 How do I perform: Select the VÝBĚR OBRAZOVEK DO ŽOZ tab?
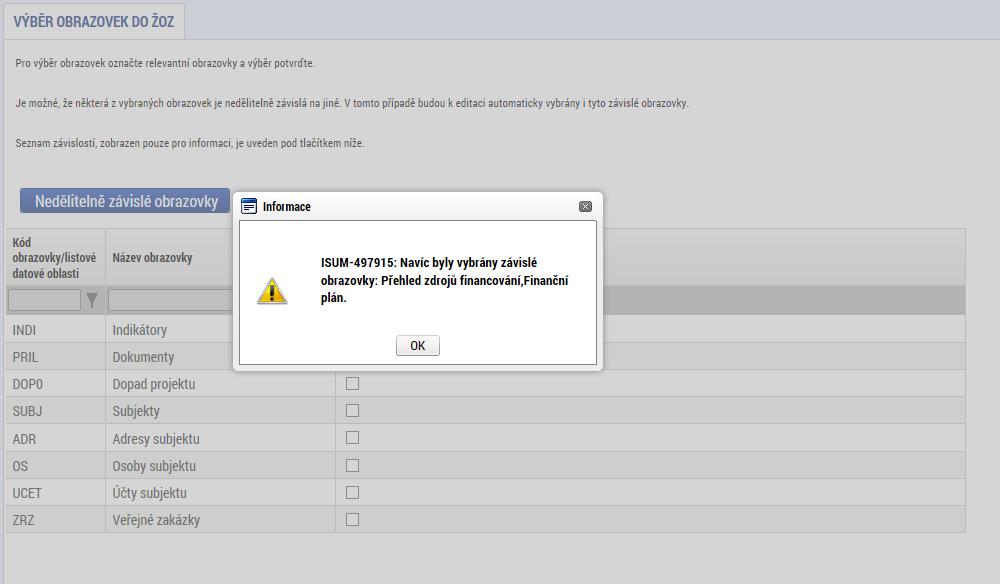tap(94, 22)
